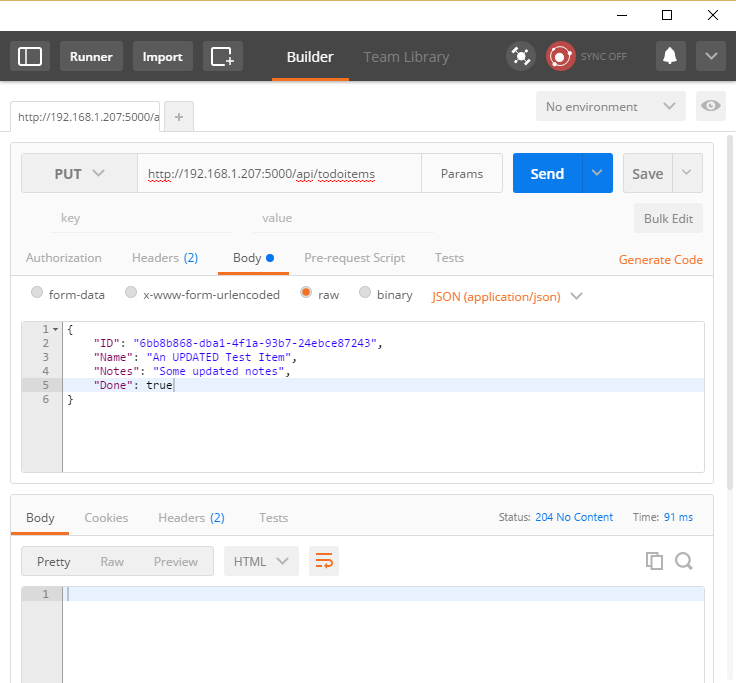The height and width of the screenshot is (683, 736).
Task: Click the 91 ms response time
Action: [678, 517]
